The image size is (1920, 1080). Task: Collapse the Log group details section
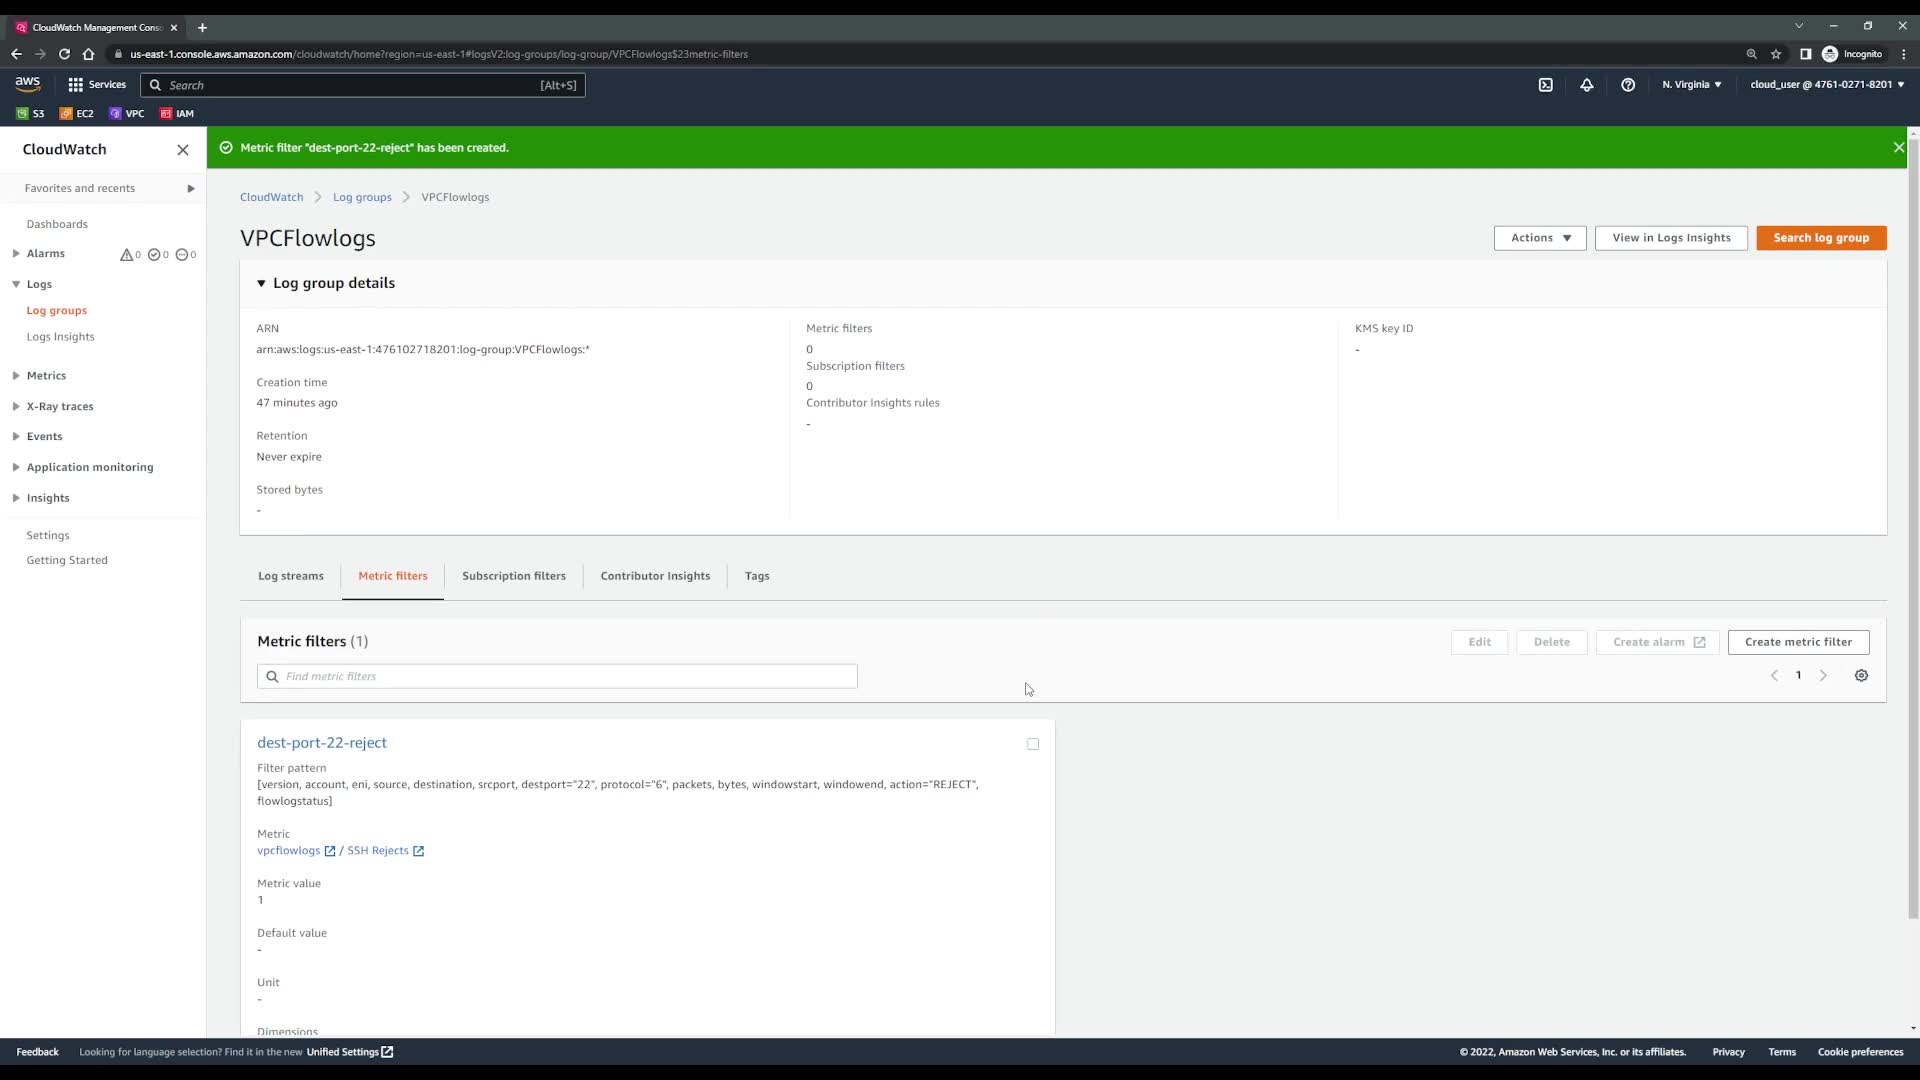pyautogui.click(x=261, y=284)
